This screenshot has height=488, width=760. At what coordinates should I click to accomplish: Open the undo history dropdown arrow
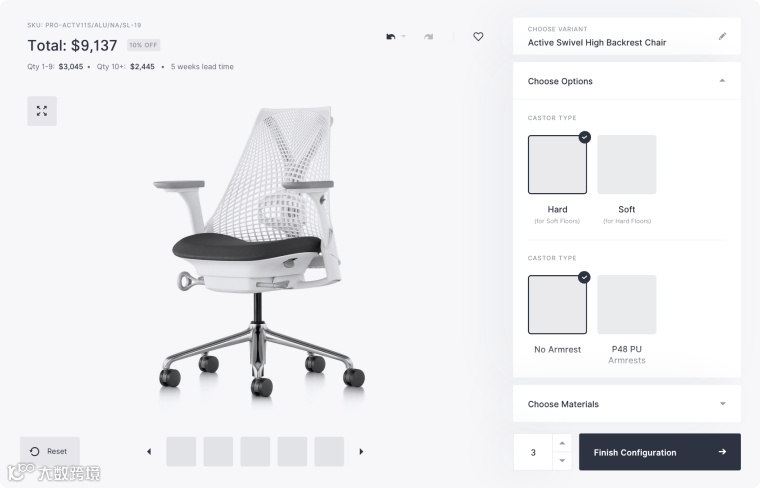(x=403, y=36)
